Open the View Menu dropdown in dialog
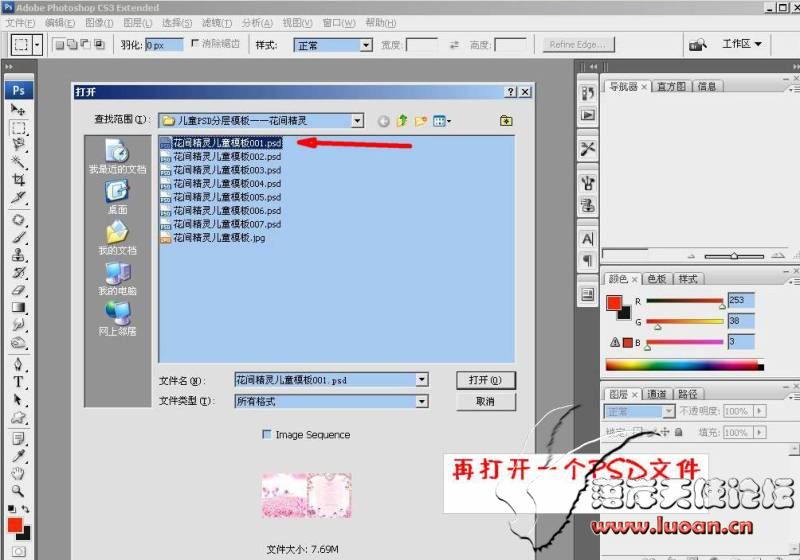This screenshot has width=800, height=560. tap(442, 121)
